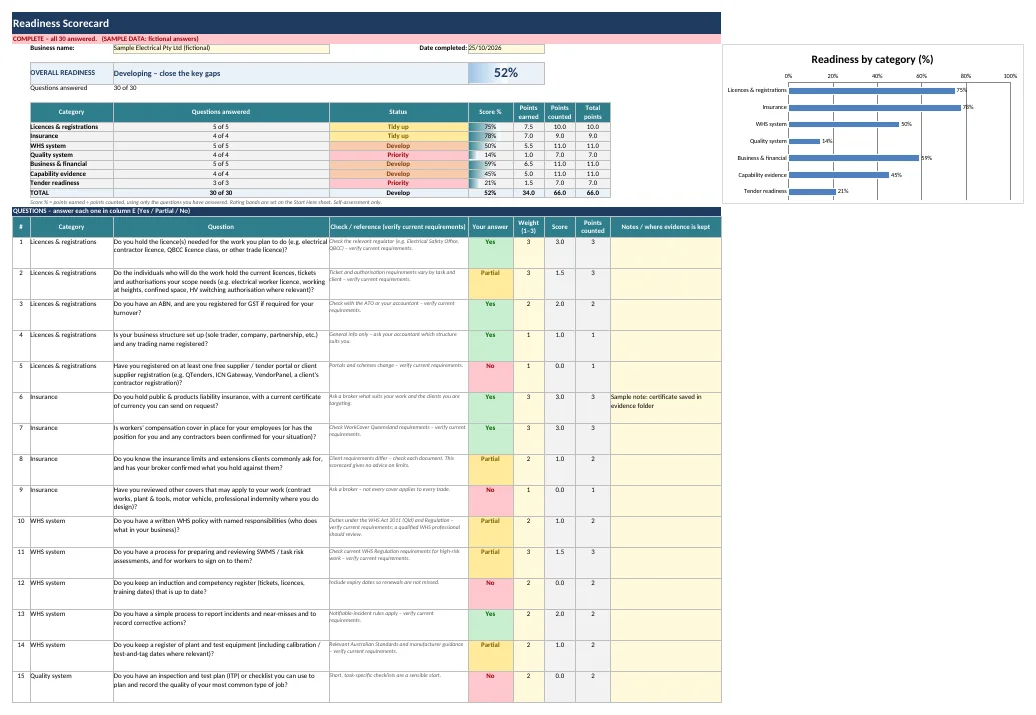The image size is (1036, 715).
Task: Click the 78% score data bar cell
Action: click(x=490, y=136)
